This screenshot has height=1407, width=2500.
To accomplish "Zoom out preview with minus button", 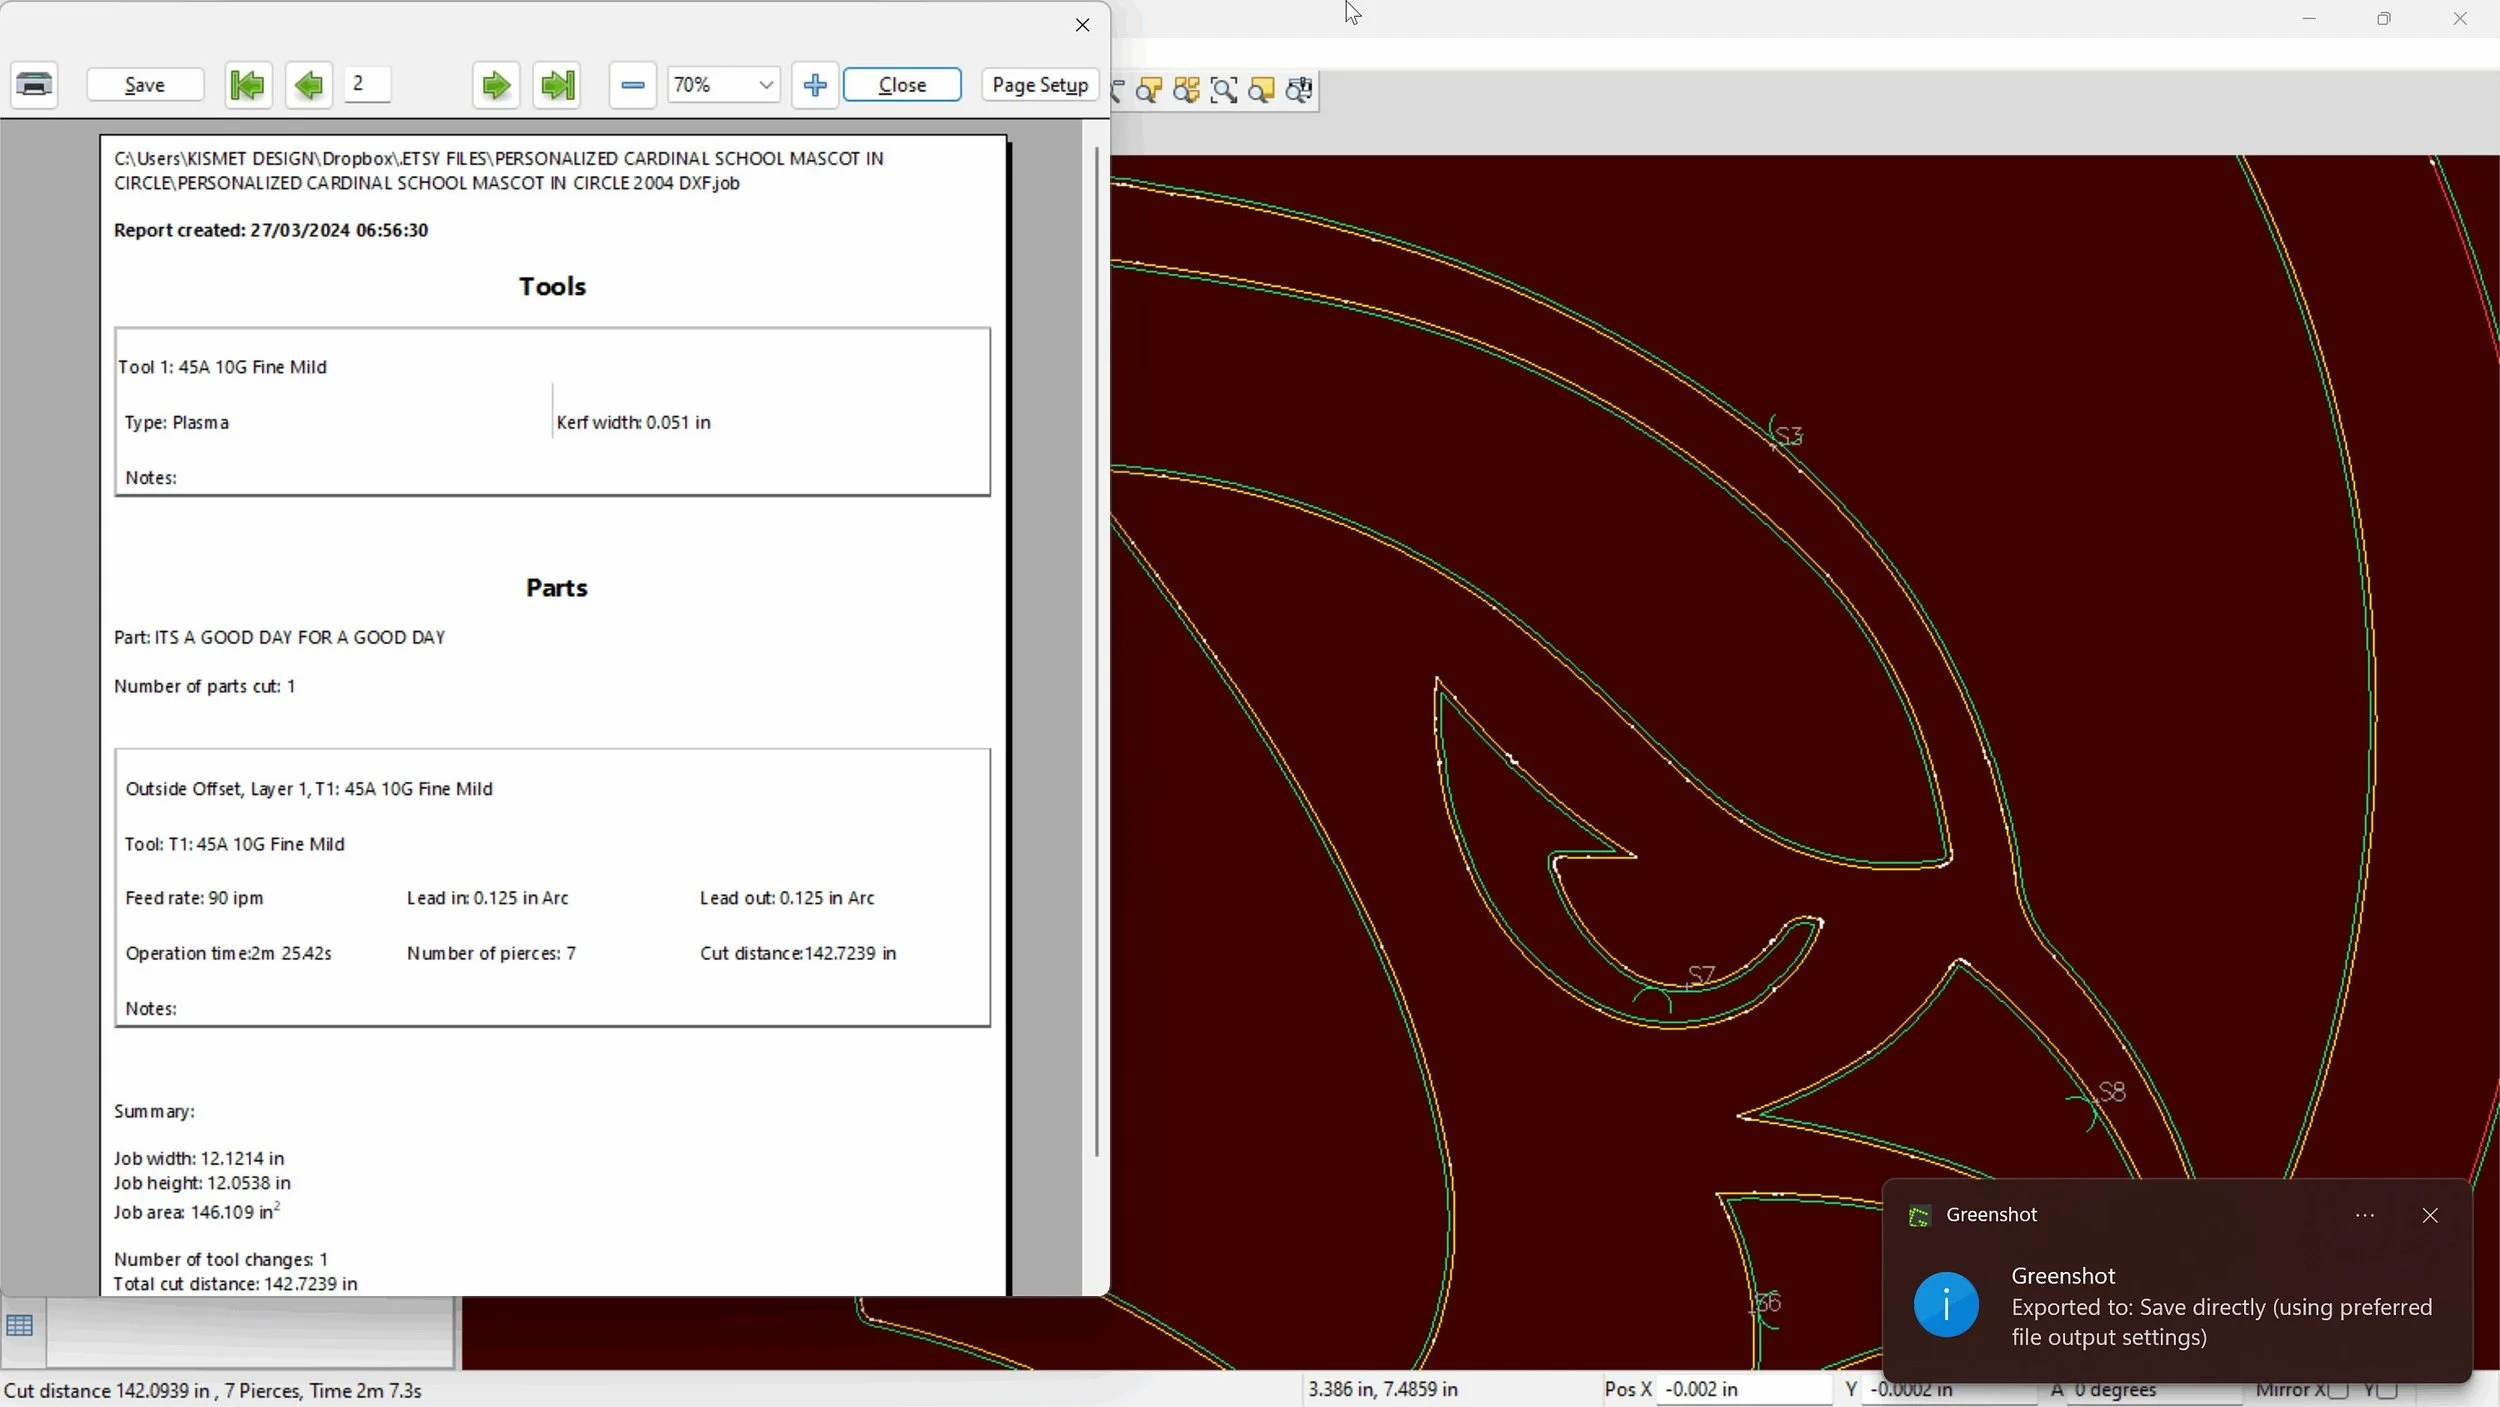I will [632, 85].
